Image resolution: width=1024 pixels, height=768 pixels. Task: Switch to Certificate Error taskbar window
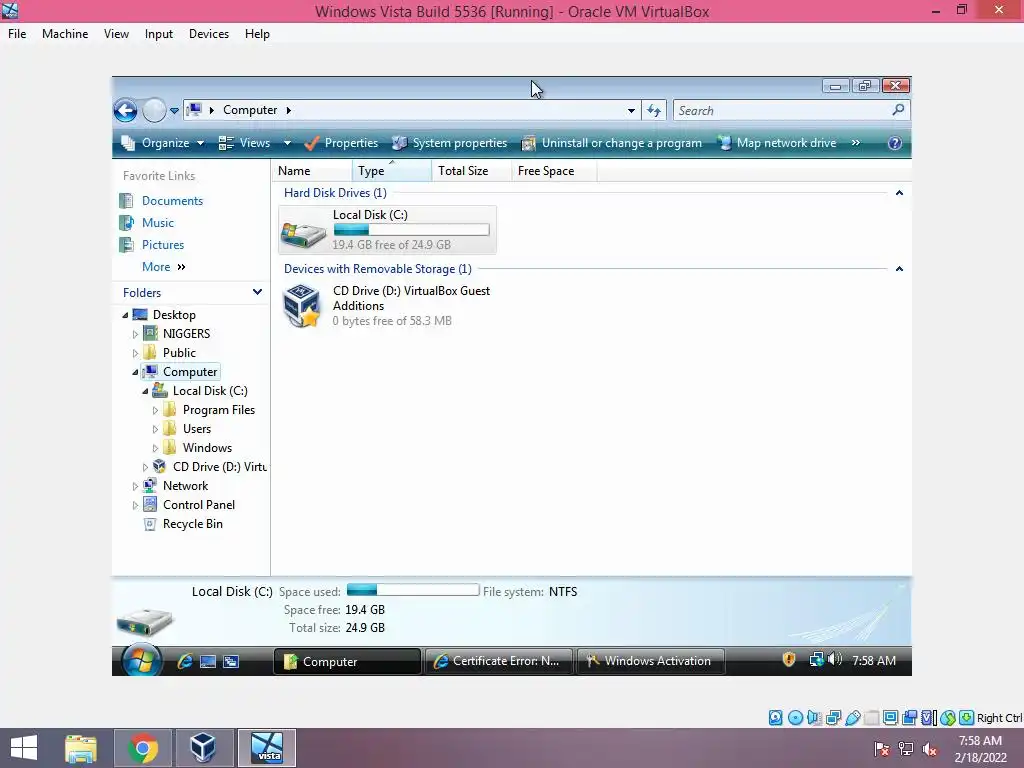pos(498,661)
